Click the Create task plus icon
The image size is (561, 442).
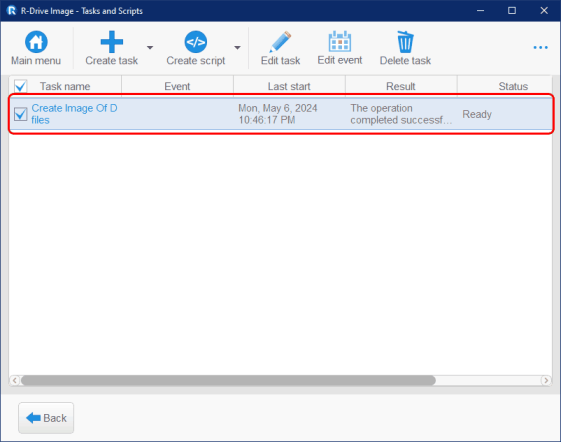[x=112, y=42]
